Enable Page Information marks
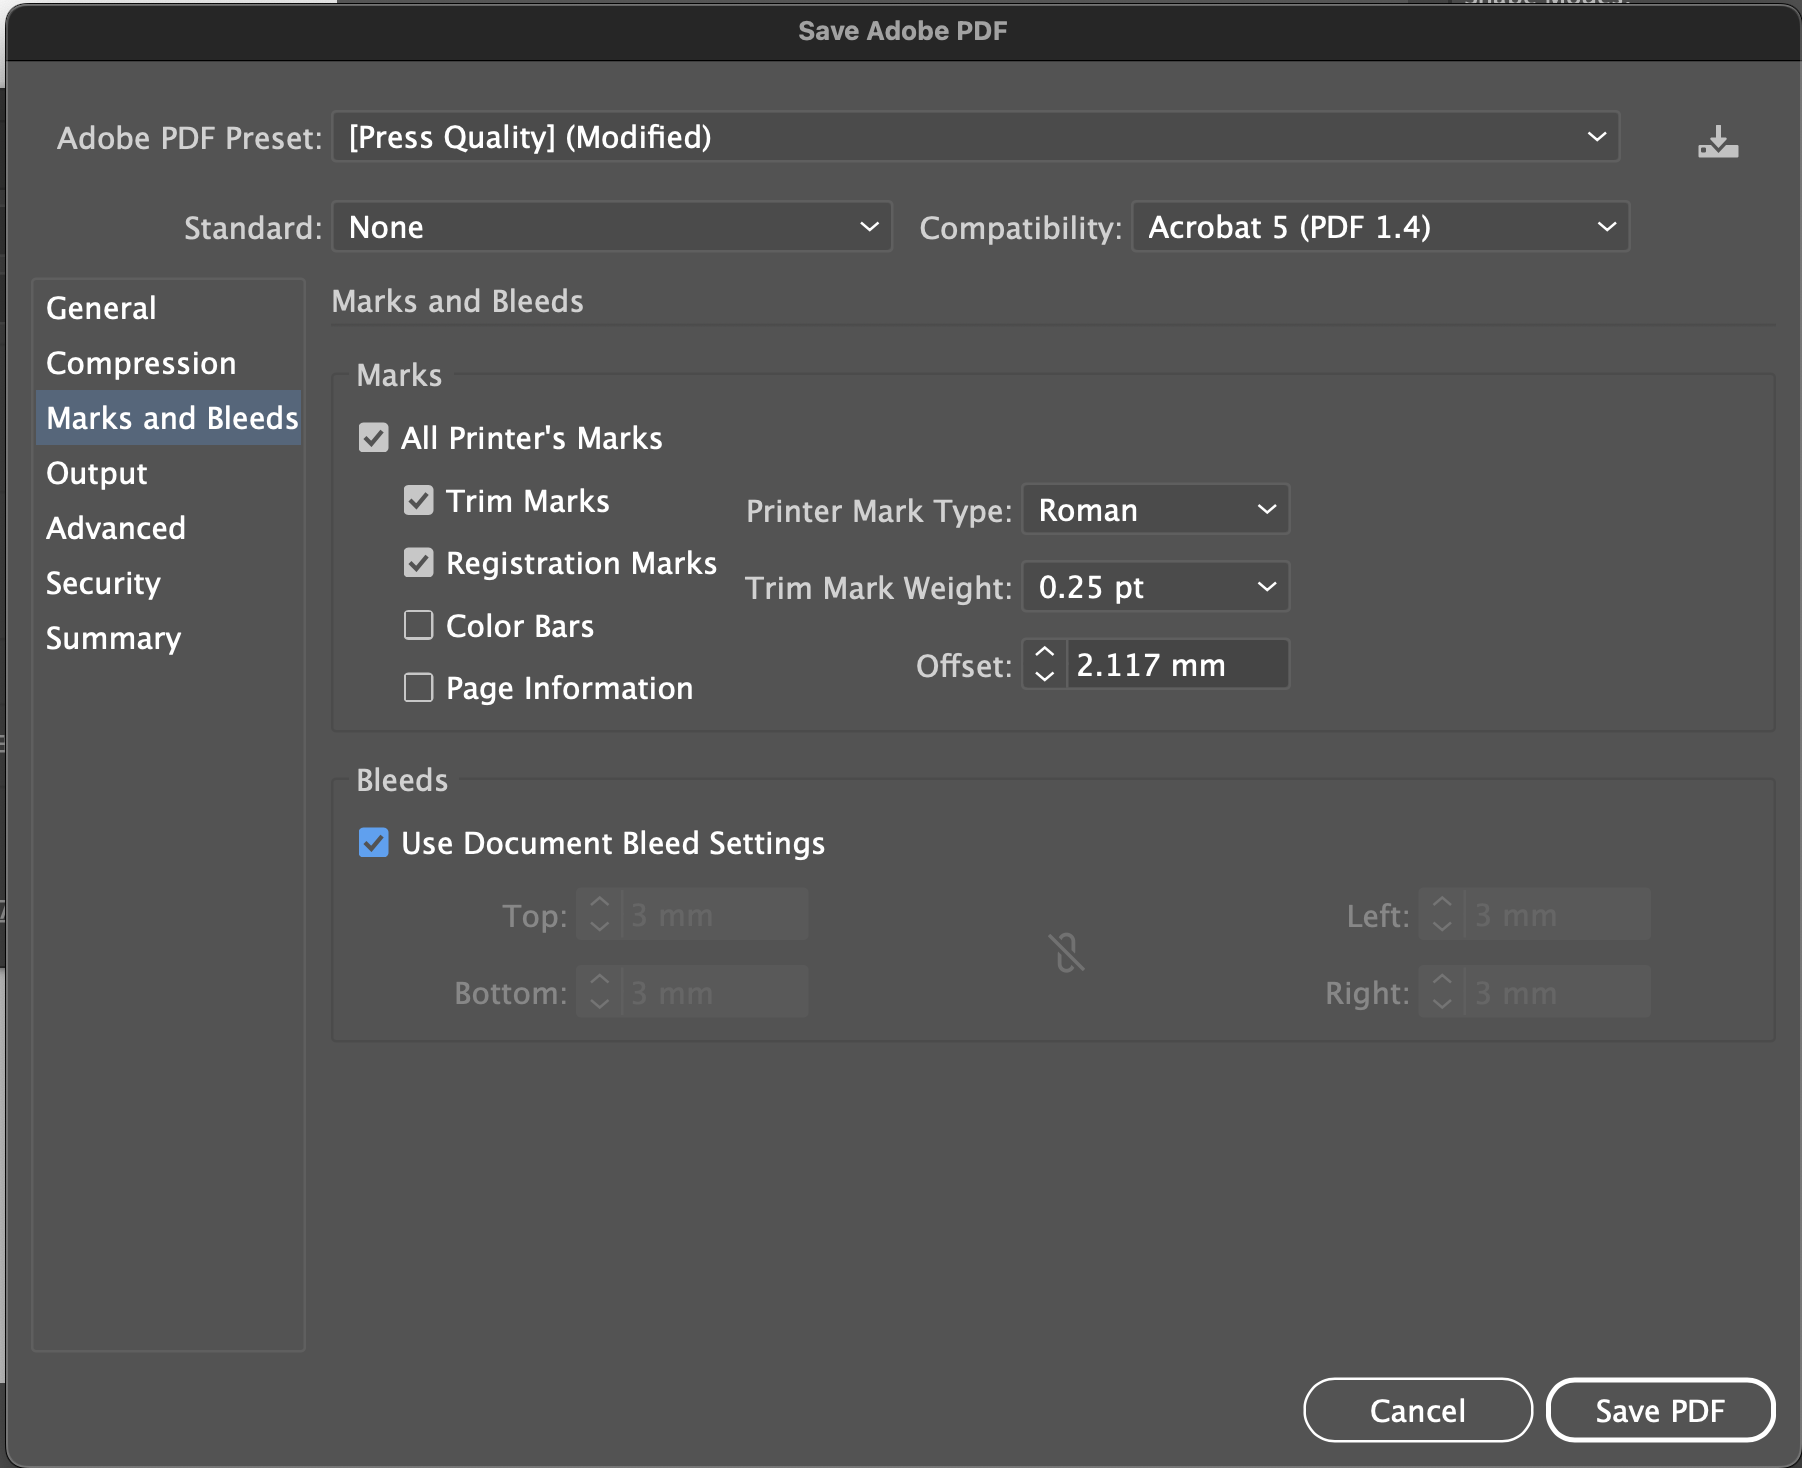The width and height of the screenshot is (1802, 1468). (x=419, y=687)
